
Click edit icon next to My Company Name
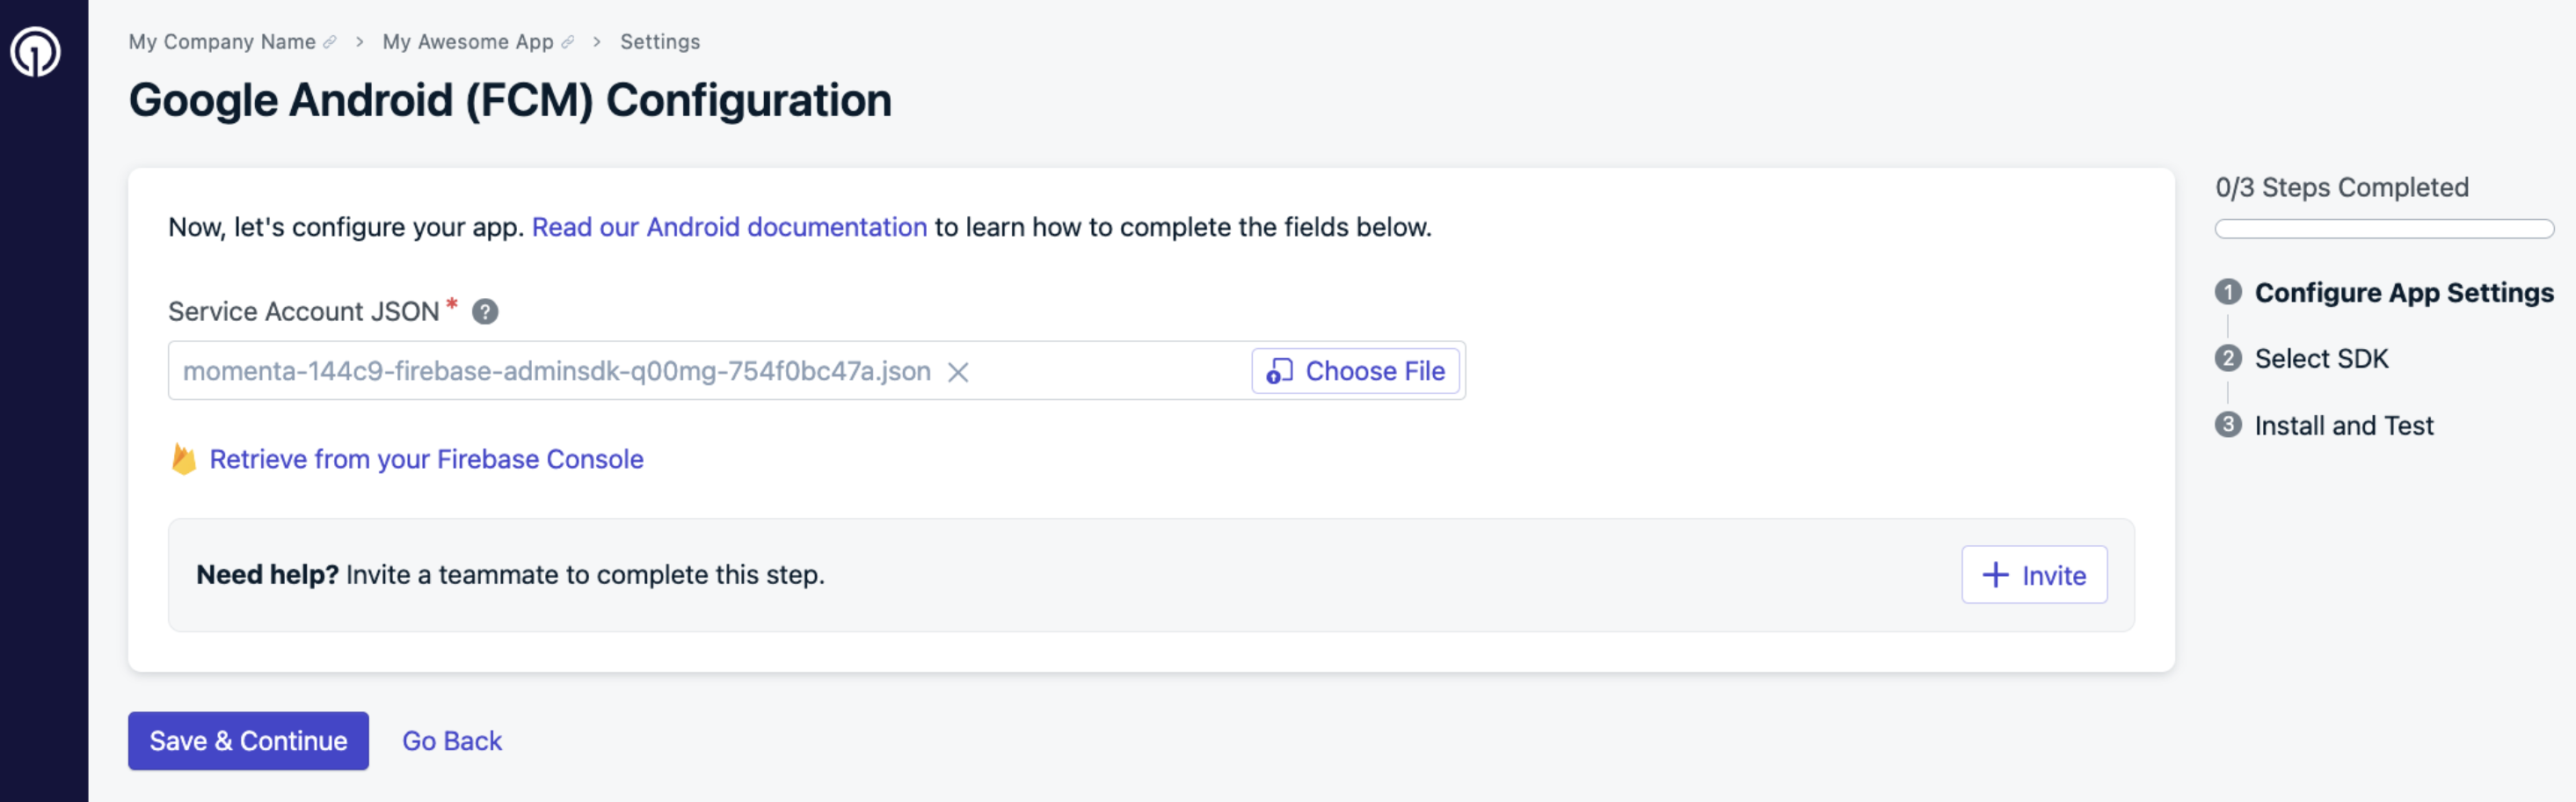point(330,42)
